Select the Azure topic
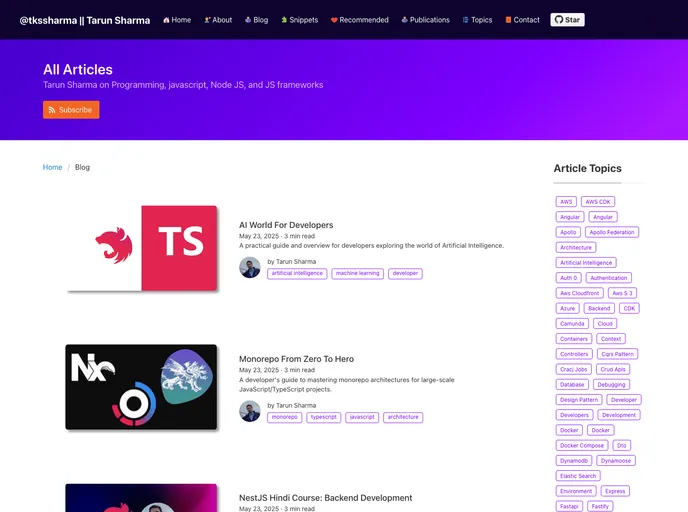688x512 pixels. 567,308
